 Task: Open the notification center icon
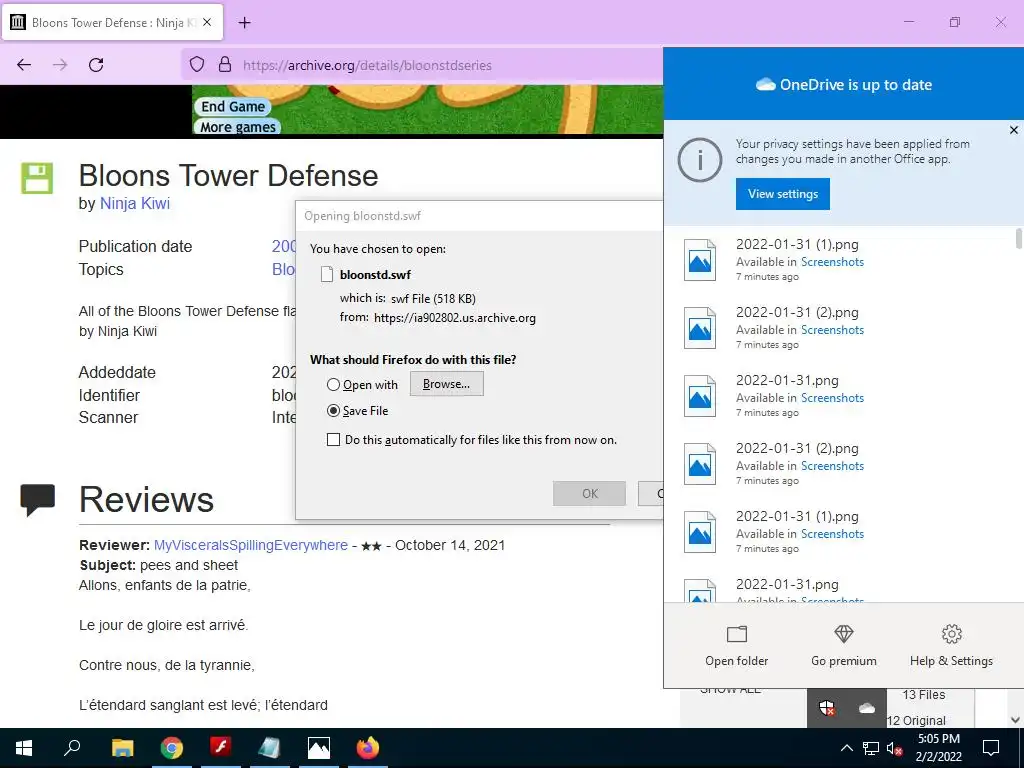click(991, 748)
